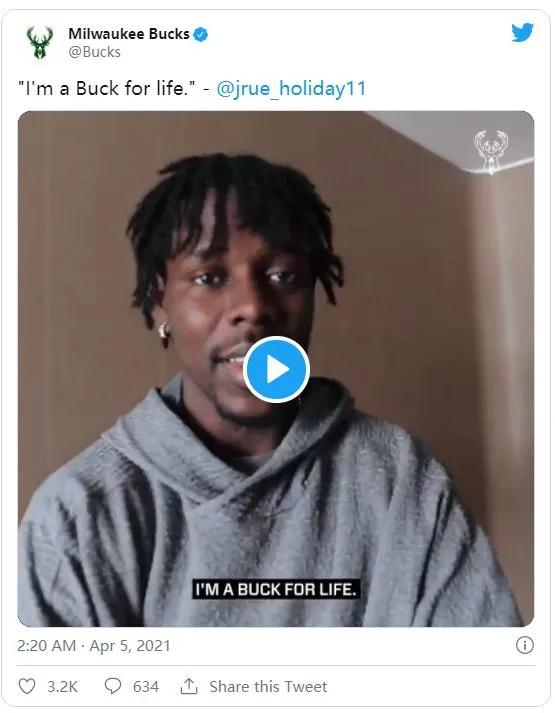Open replies via the speech bubble icon
Image resolution: width=555 pixels, height=713 pixels.
113,686
